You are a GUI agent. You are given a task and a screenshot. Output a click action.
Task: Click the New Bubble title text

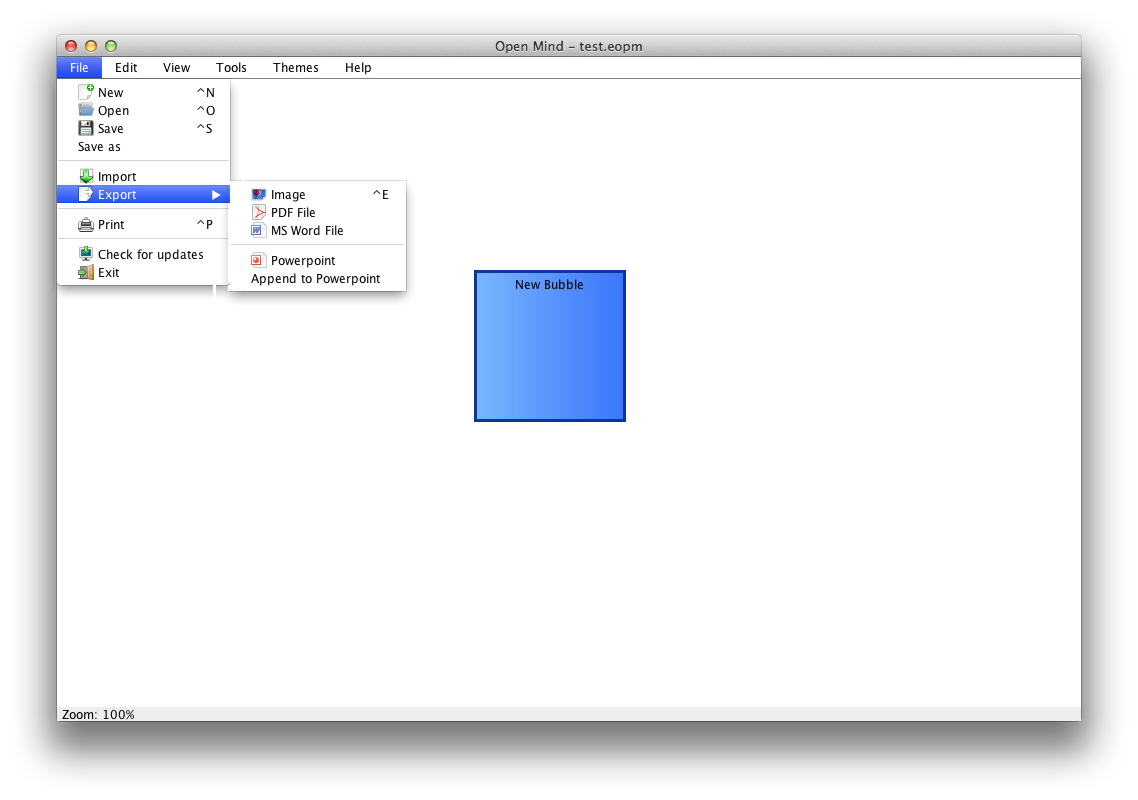coord(549,285)
